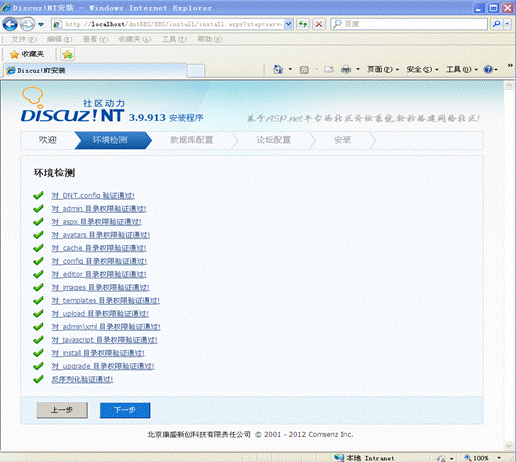Click the green Refresh page icon
516x462 pixels.
[303, 24]
